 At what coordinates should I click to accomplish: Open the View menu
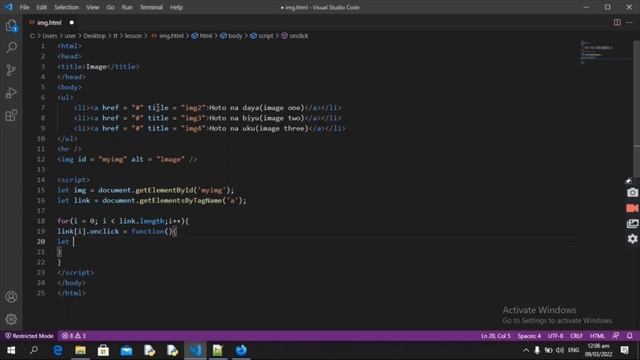pyautogui.click(x=93, y=7)
